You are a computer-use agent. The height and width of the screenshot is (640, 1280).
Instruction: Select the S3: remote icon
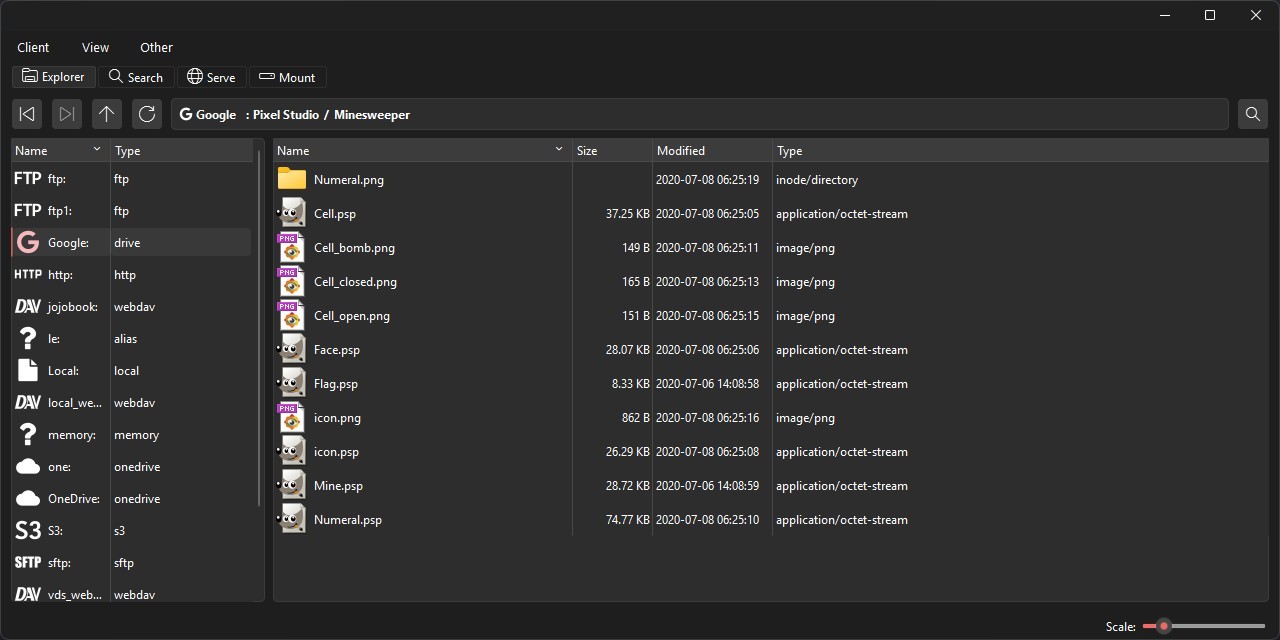(x=28, y=531)
